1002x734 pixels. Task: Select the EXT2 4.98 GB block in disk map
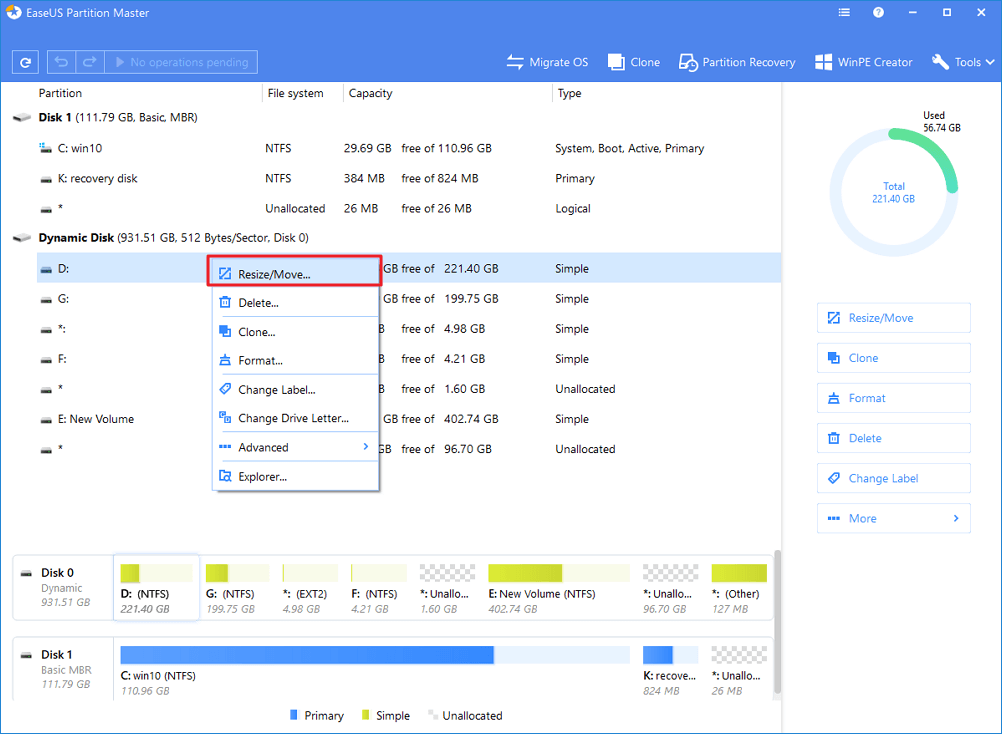tap(311, 588)
